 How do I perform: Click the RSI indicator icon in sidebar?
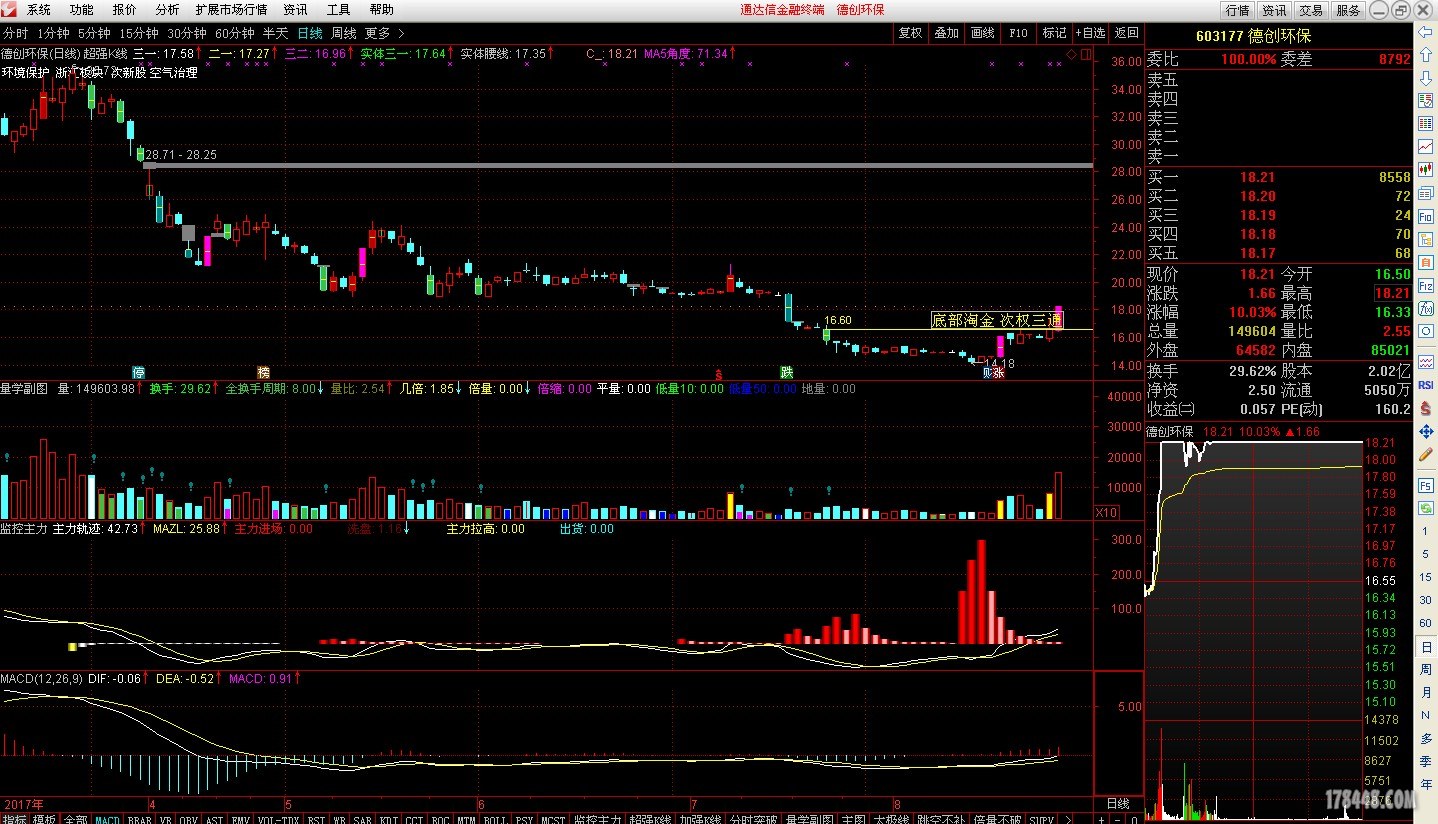1426,384
